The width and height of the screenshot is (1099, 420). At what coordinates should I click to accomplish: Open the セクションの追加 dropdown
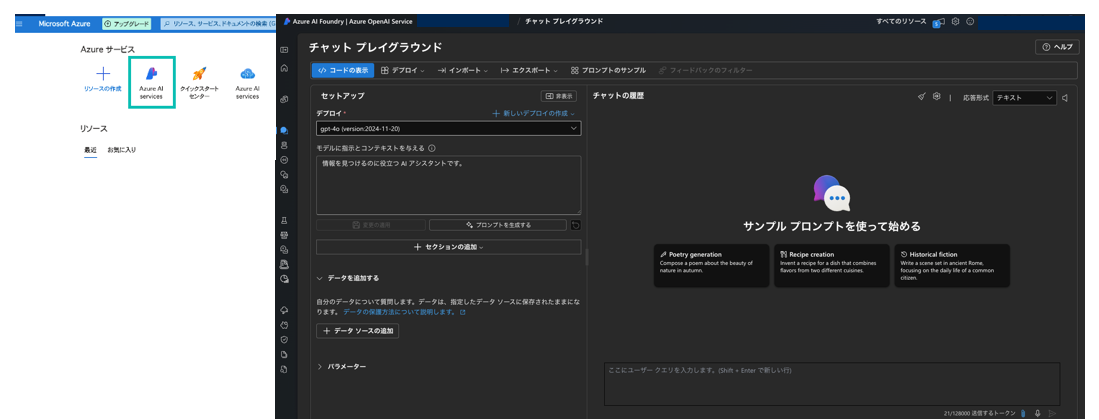click(449, 247)
